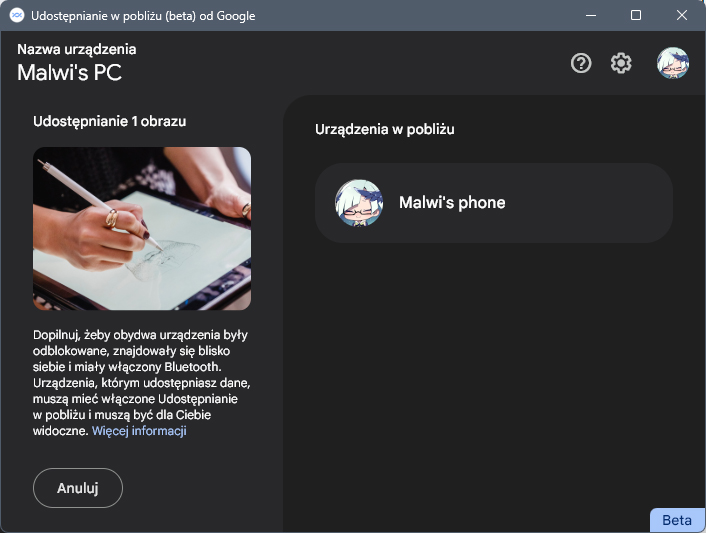Click the shared drawing tablet image preview
Viewport: 706px width, 533px height.
(x=142, y=229)
